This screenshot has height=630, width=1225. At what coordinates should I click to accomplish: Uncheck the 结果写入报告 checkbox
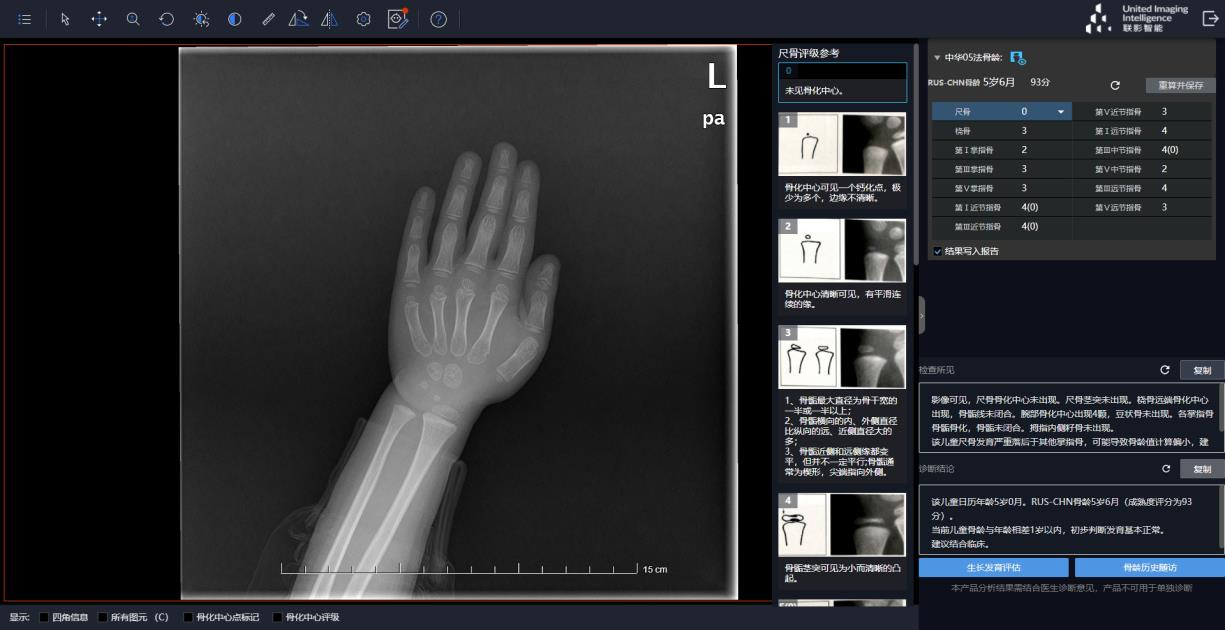tap(937, 251)
